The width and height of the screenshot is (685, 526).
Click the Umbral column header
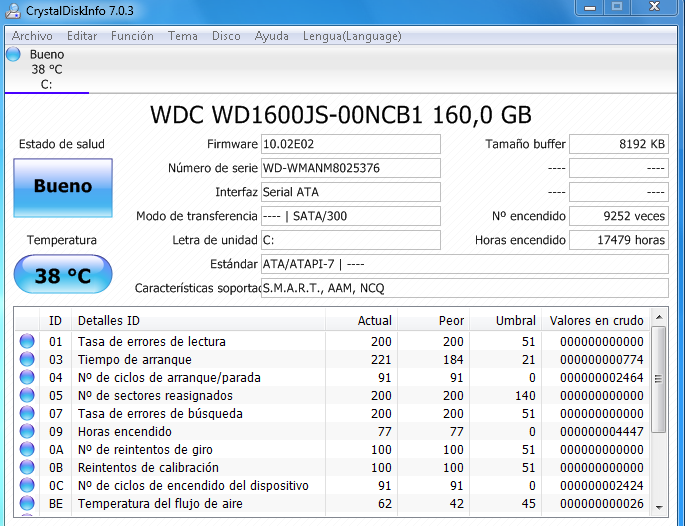coord(505,321)
